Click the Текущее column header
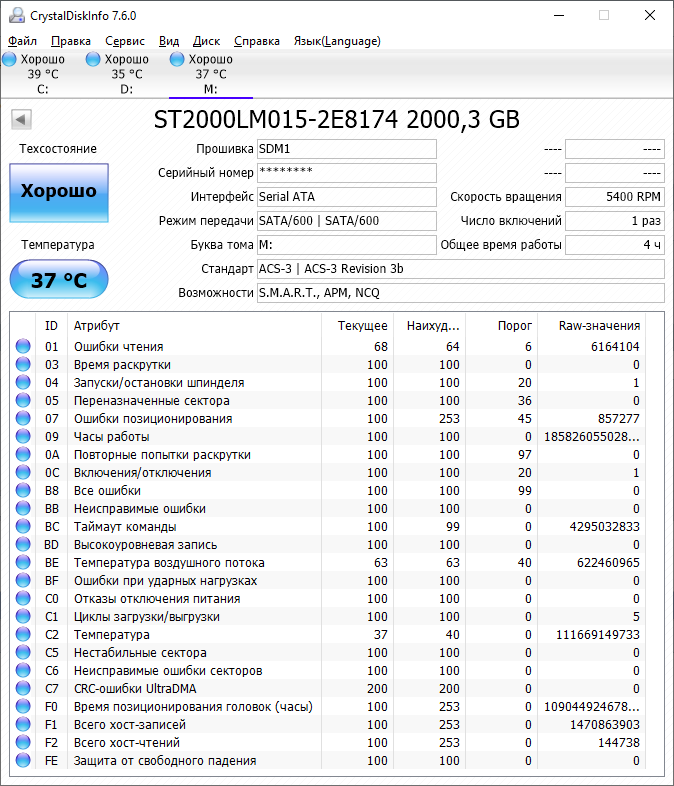Viewport: 674px width, 786px height. 358,325
